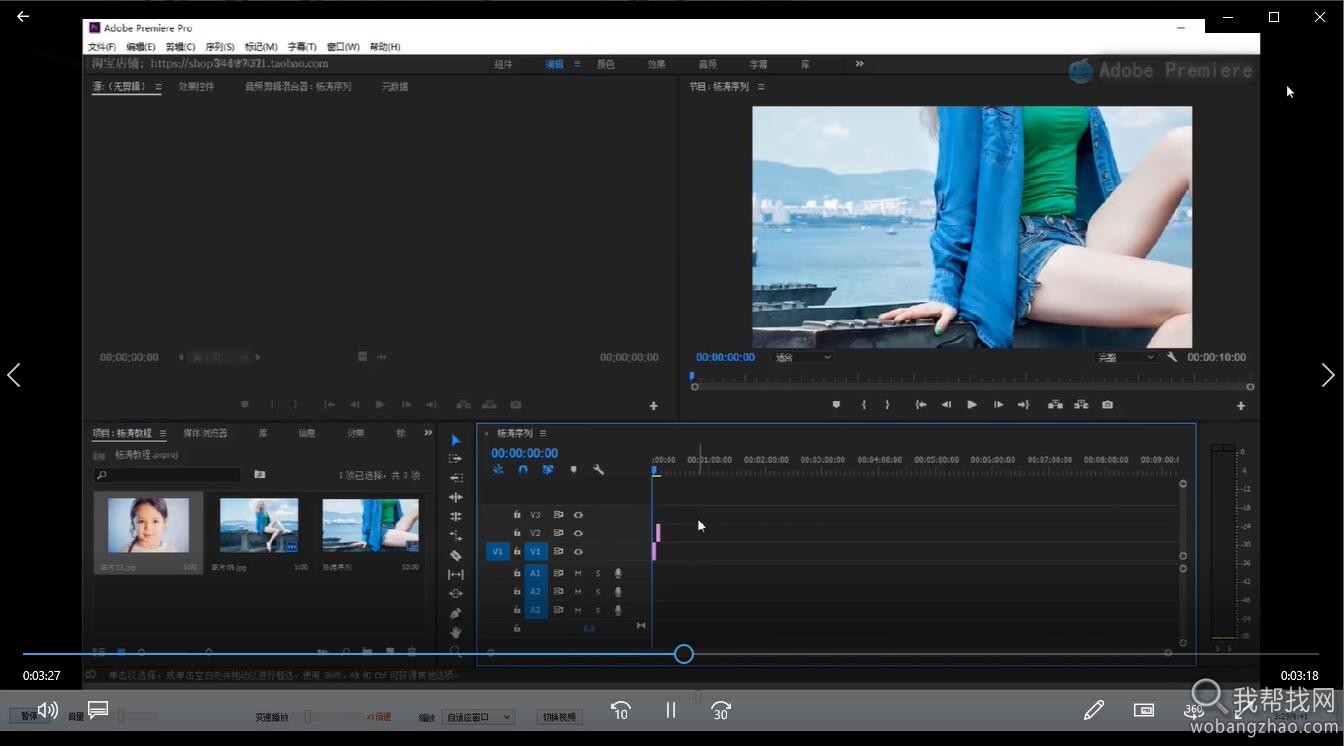Rewind video 10 seconds
Viewport: 1344px width, 746px height.
620,710
